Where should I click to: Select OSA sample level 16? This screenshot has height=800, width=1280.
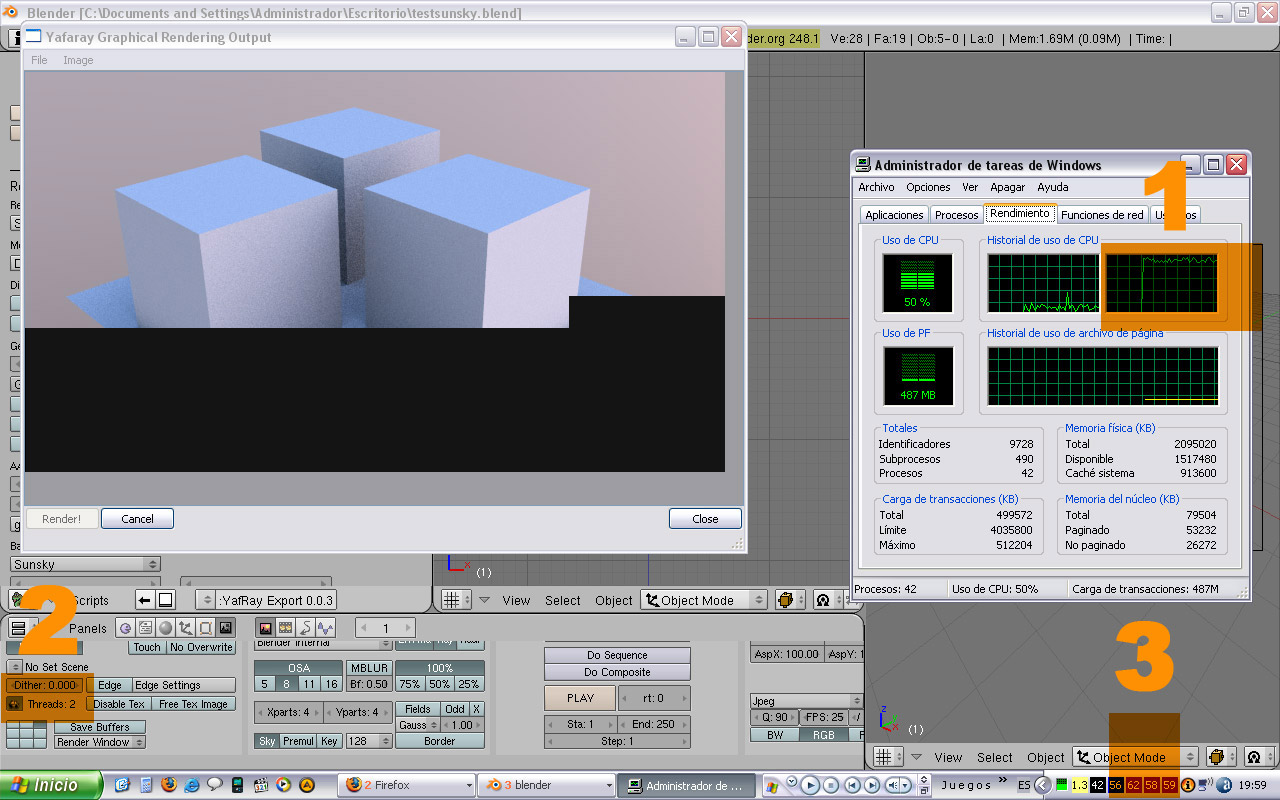pyautogui.click(x=331, y=684)
